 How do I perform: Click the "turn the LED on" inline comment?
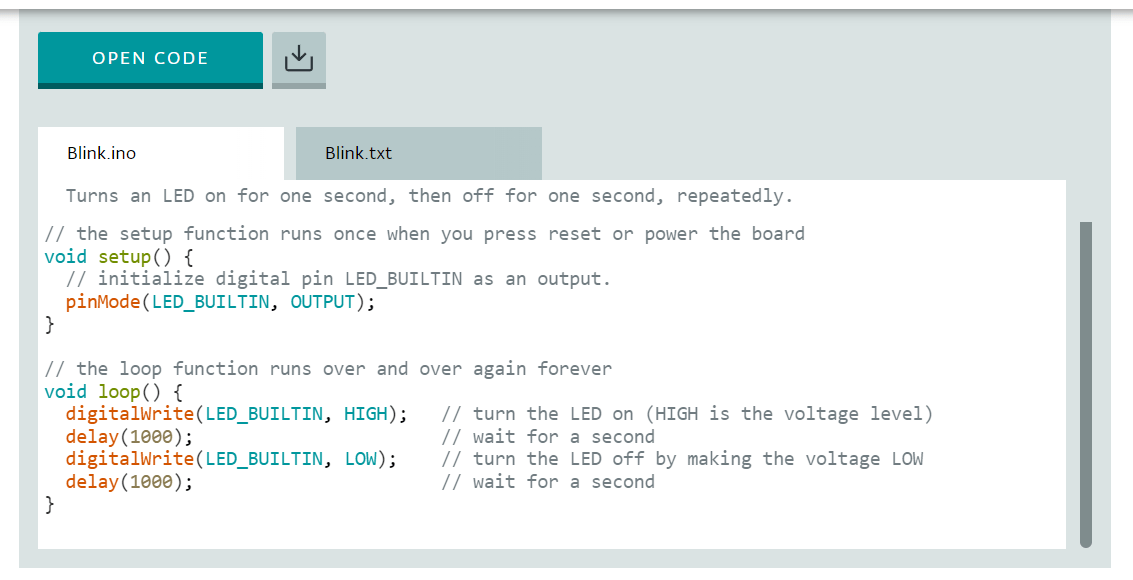pos(687,414)
